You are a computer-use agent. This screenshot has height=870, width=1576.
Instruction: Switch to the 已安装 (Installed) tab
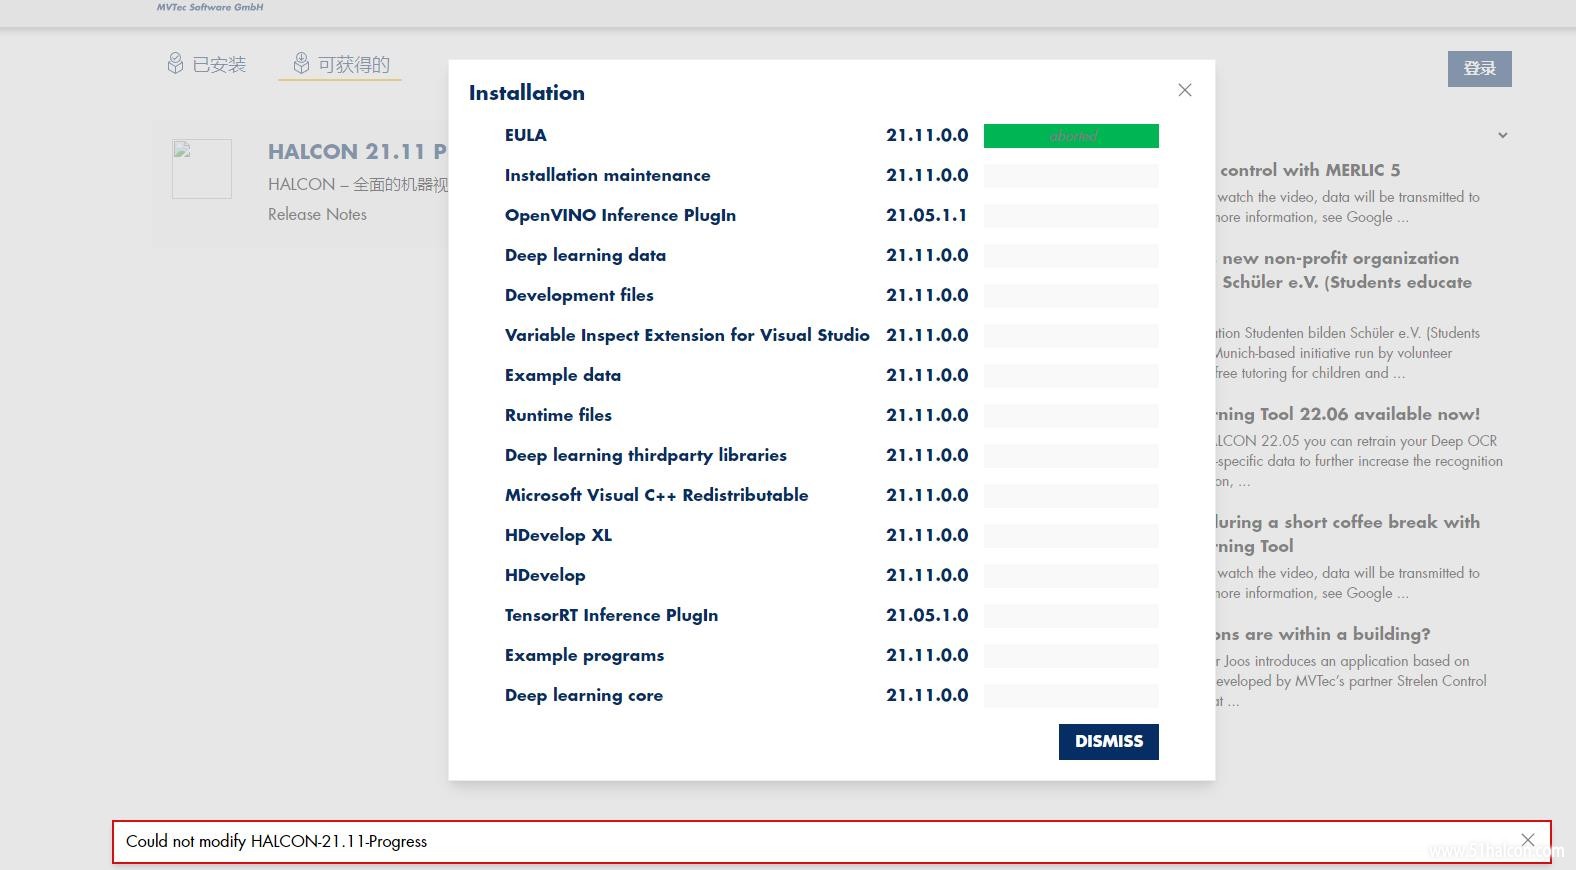[218, 65]
